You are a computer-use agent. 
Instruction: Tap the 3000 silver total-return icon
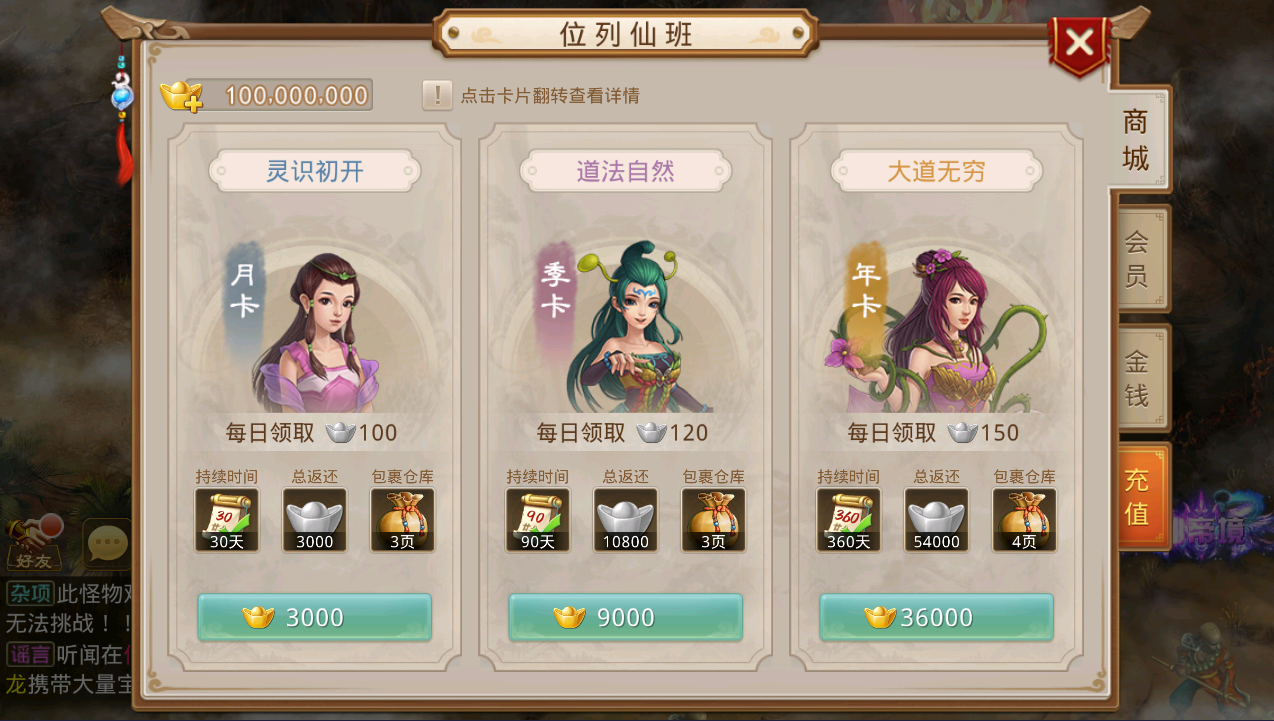(x=315, y=520)
